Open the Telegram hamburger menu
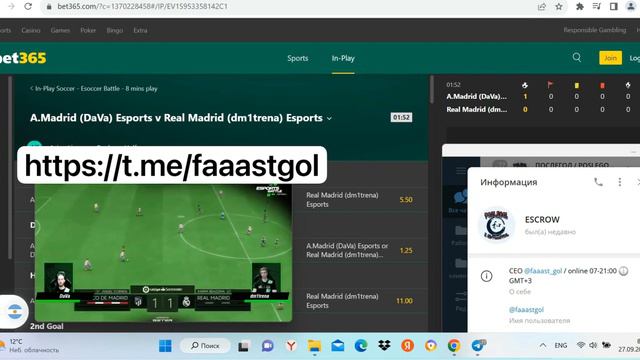640x360 pixels. pos(460,170)
